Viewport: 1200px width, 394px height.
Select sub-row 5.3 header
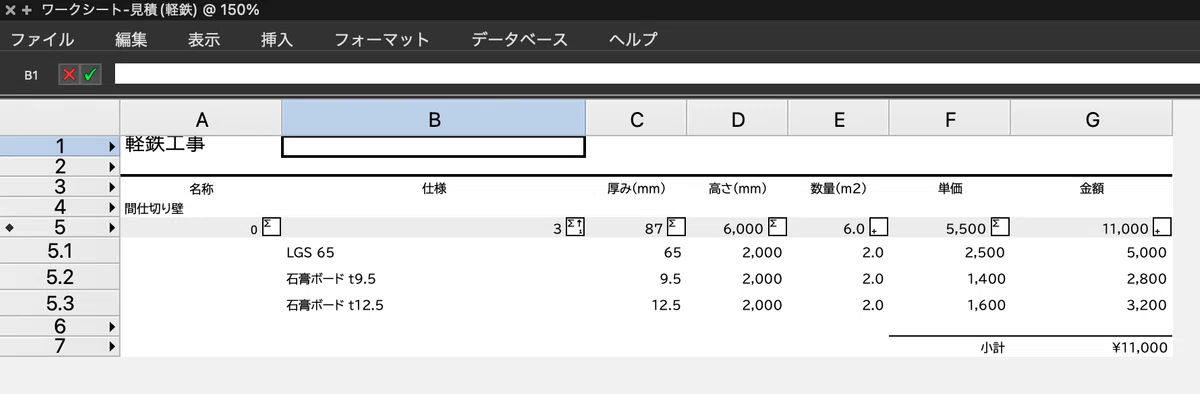click(60, 304)
